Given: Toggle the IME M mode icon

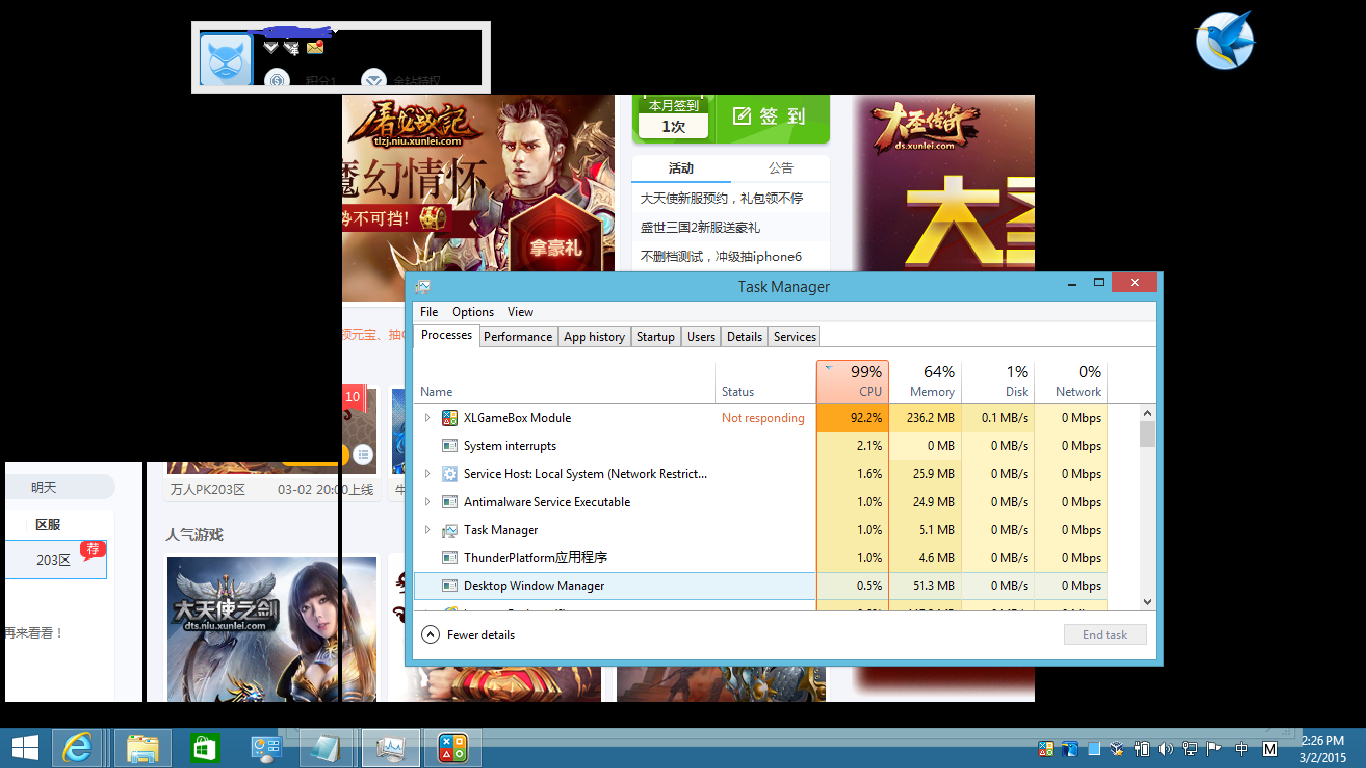Looking at the screenshot, I should 1270,748.
